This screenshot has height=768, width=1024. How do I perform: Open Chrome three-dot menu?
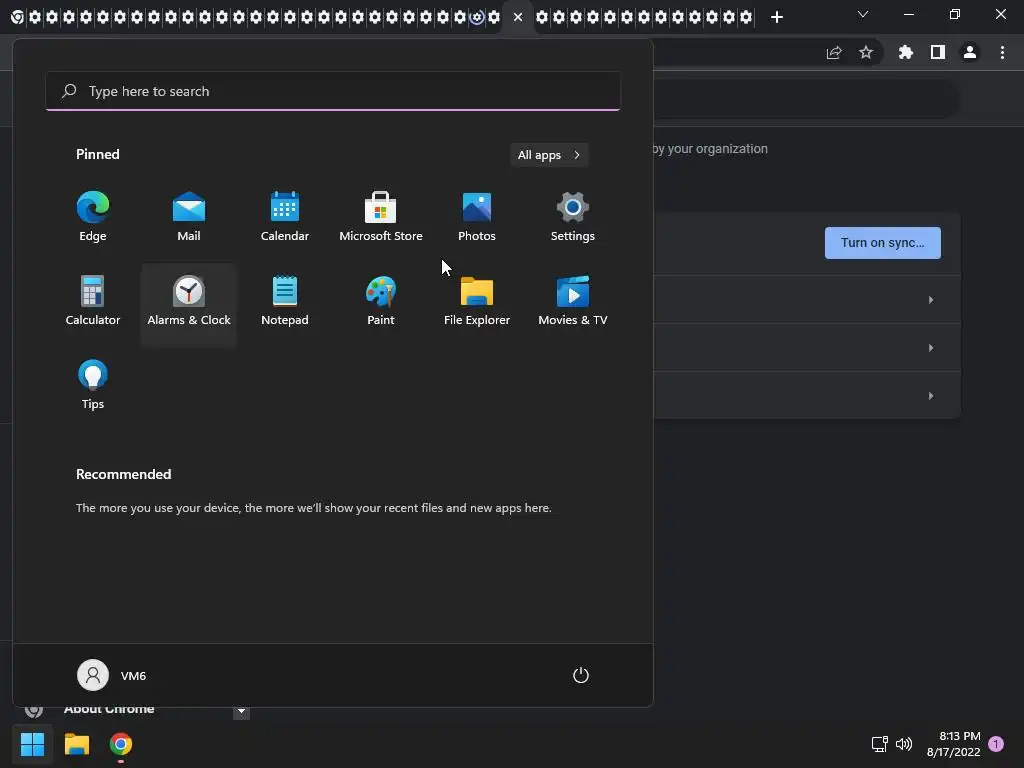pos(1002,52)
